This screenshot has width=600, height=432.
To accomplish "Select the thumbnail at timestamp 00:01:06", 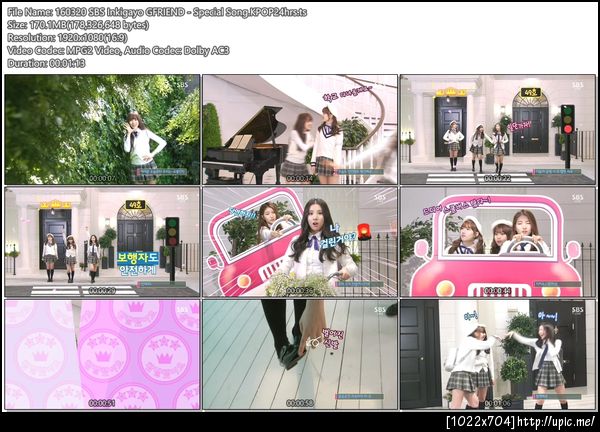I will coord(498,354).
